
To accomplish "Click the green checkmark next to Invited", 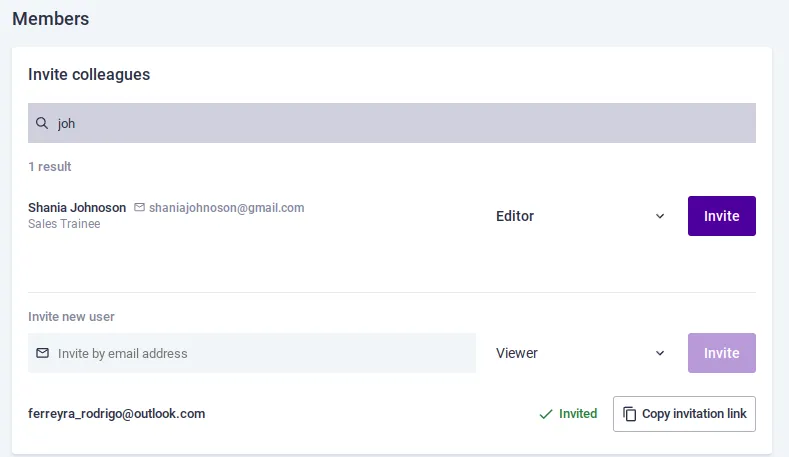I will coord(546,414).
